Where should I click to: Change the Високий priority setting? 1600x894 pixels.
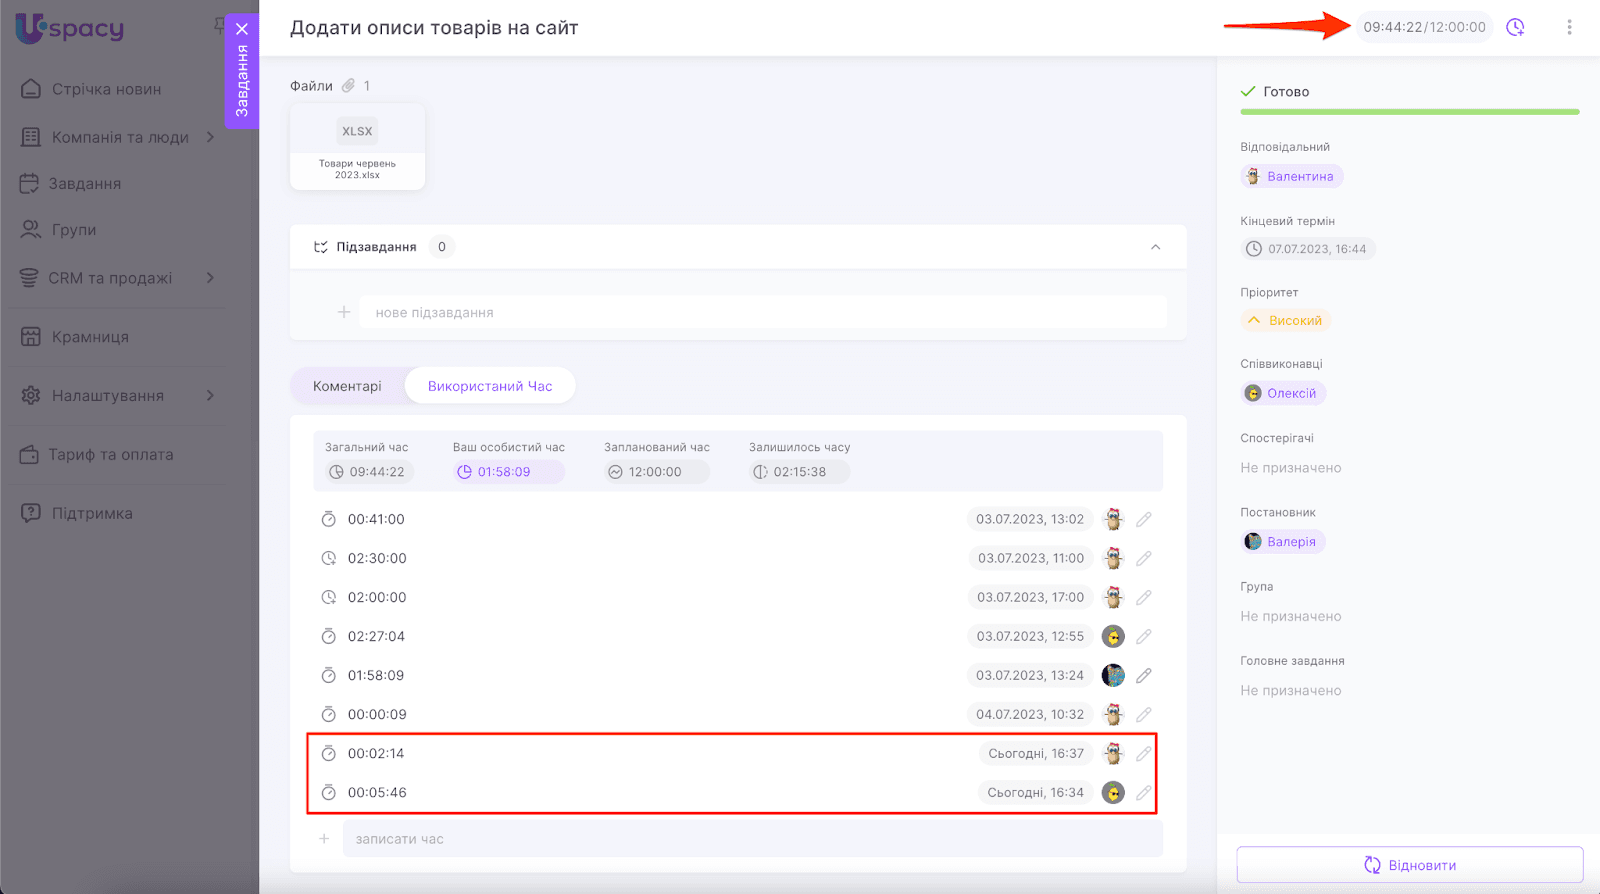point(1286,321)
